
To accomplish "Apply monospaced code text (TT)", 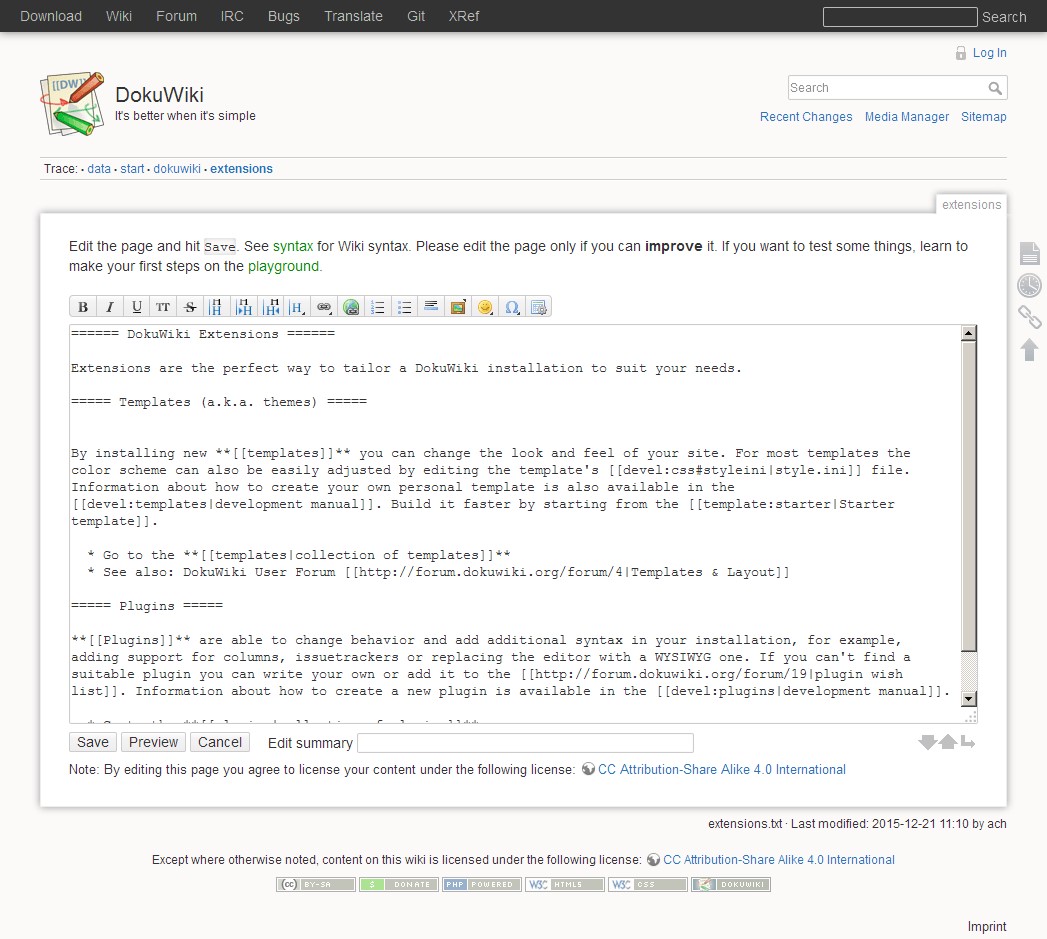I will tap(163, 307).
